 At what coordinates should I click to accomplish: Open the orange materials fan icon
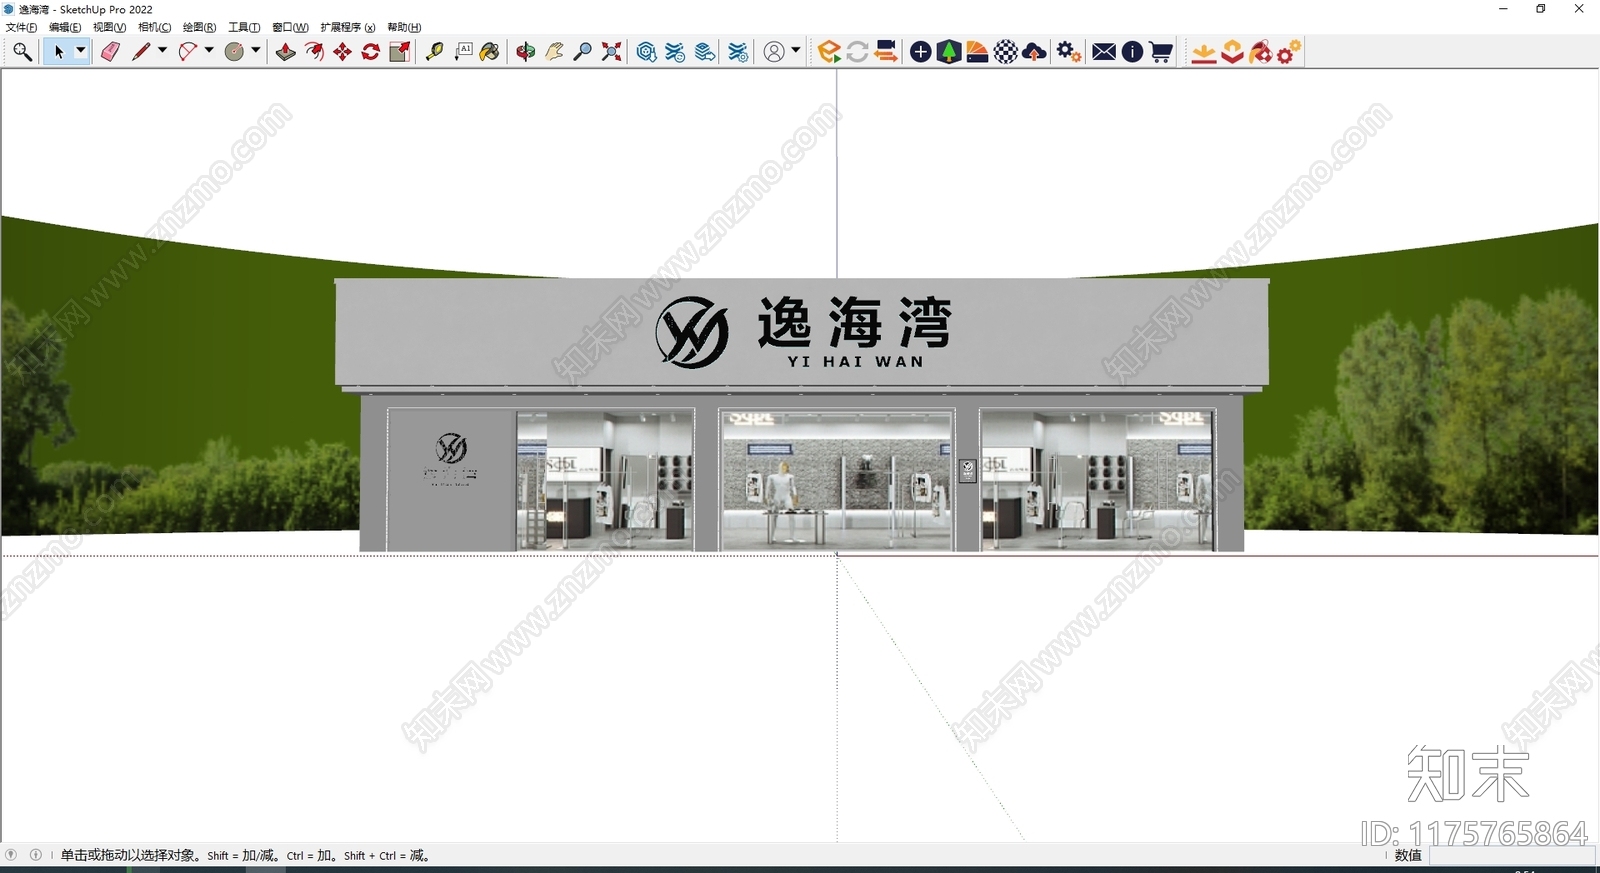click(x=977, y=52)
